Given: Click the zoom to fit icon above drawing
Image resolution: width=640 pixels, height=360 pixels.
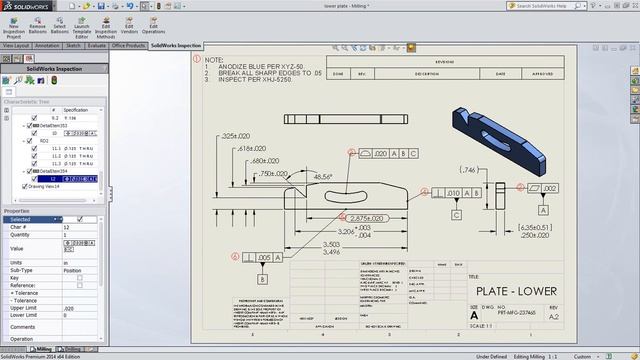Looking at the screenshot, I should click(336, 48).
